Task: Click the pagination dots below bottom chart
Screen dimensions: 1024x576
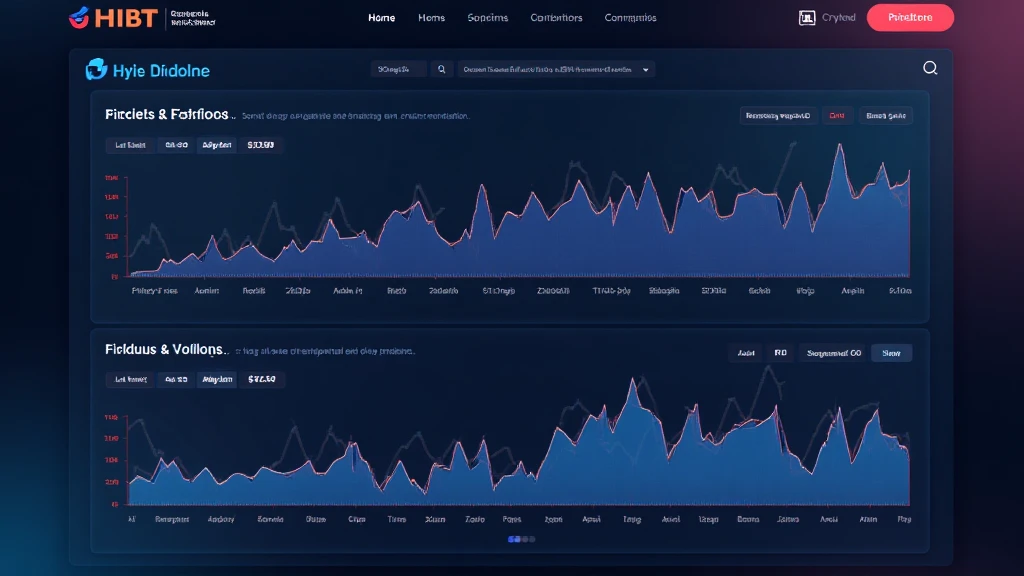Action: click(x=522, y=539)
